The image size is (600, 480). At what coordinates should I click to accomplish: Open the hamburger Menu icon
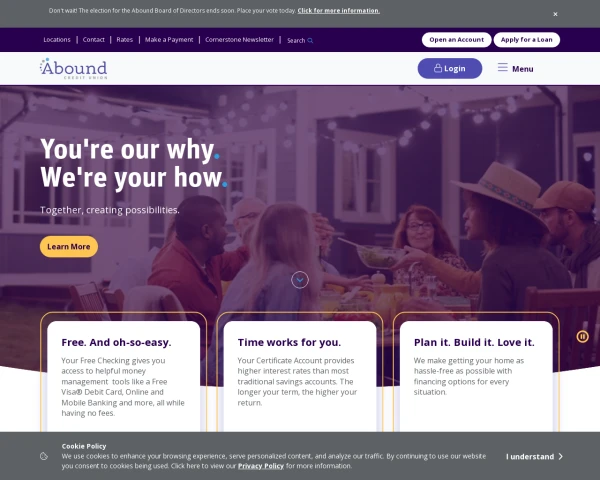coord(502,68)
